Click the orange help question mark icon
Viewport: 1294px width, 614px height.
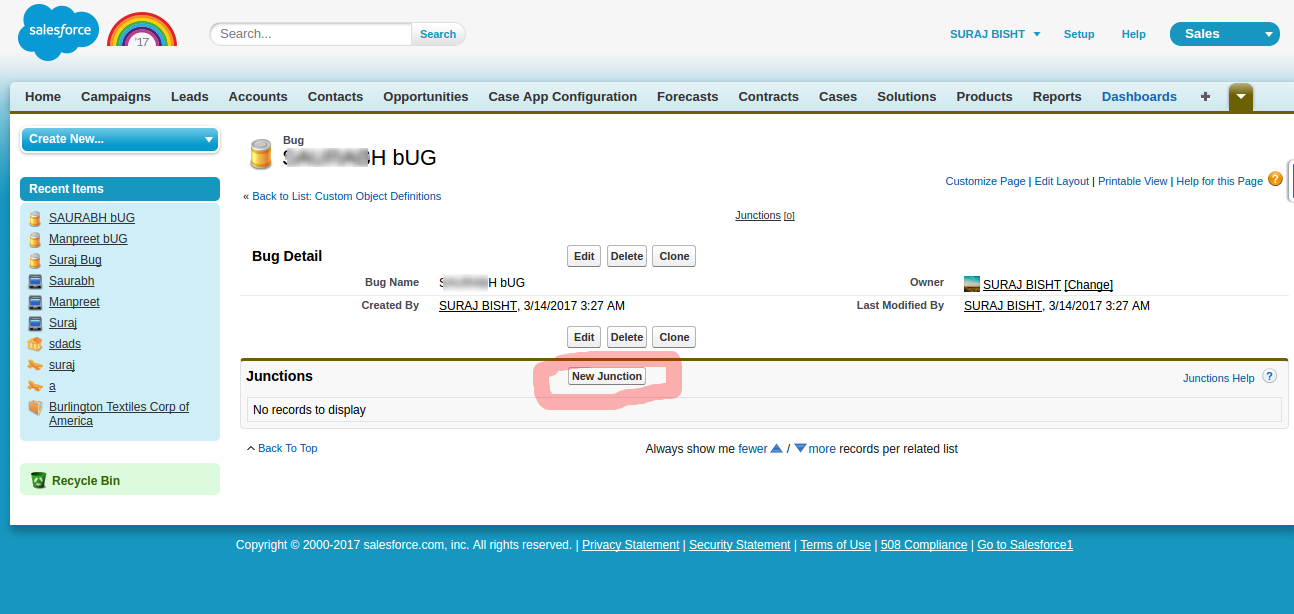pos(1275,179)
